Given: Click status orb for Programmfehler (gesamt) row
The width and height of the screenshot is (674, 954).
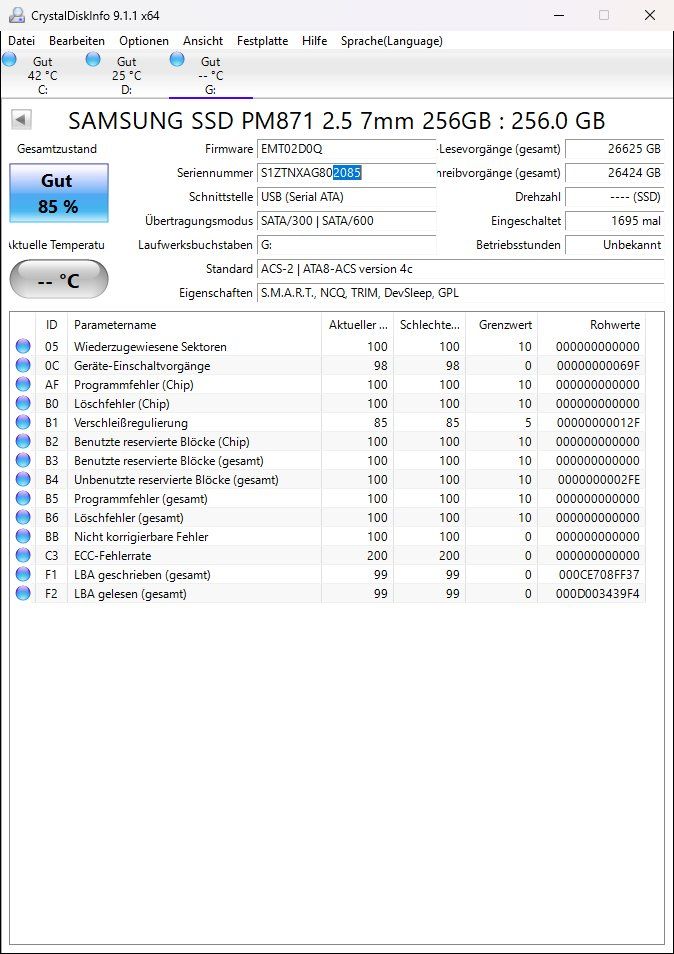Looking at the screenshot, I should point(23,498).
